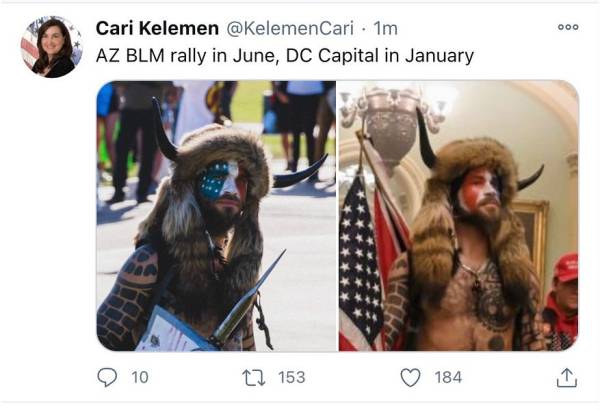Retweet this post using the arrows icon
600x410 pixels.
[254, 377]
